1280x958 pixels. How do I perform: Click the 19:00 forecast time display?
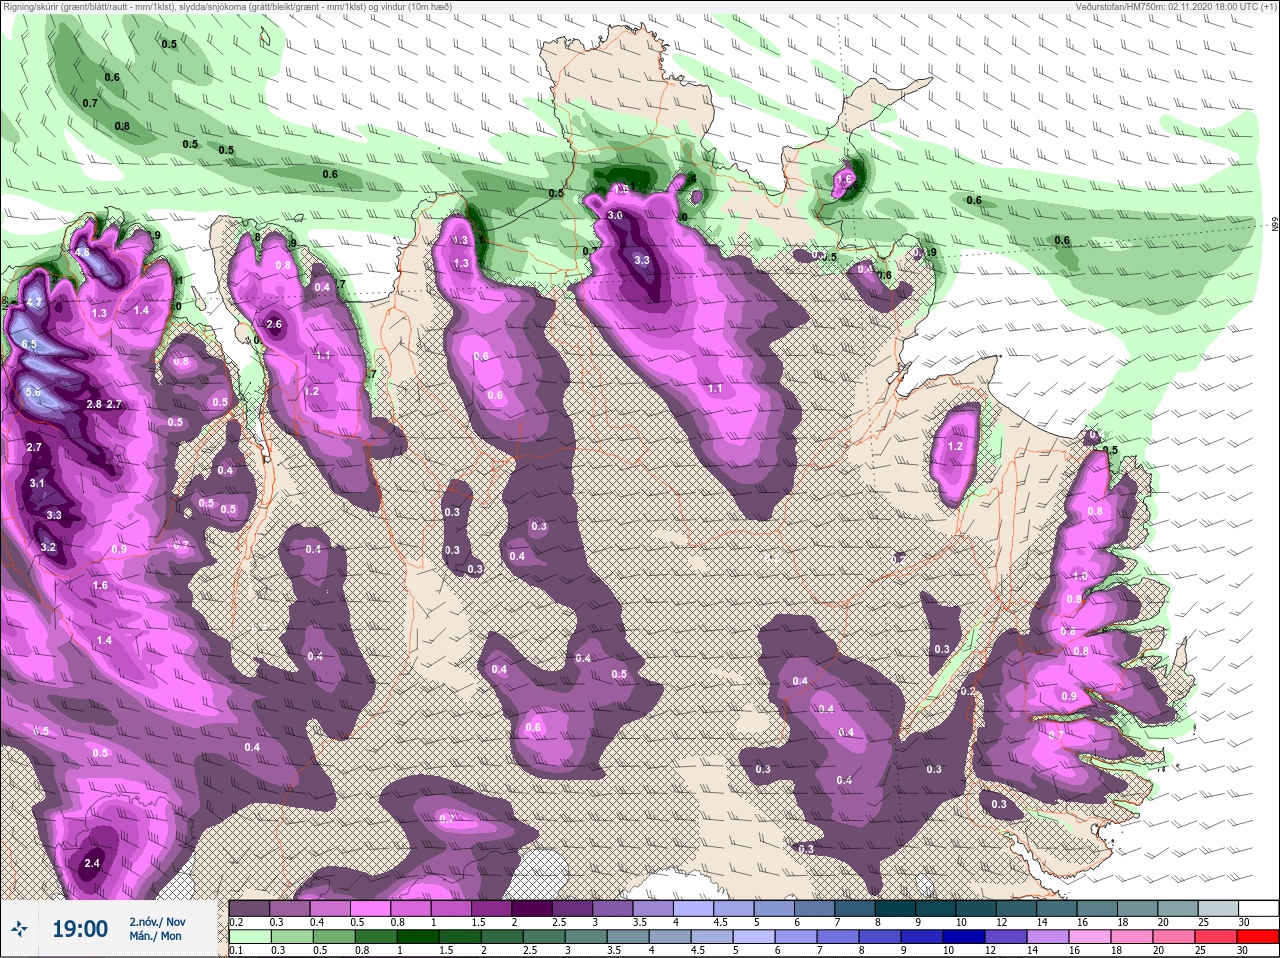(80, 929)
